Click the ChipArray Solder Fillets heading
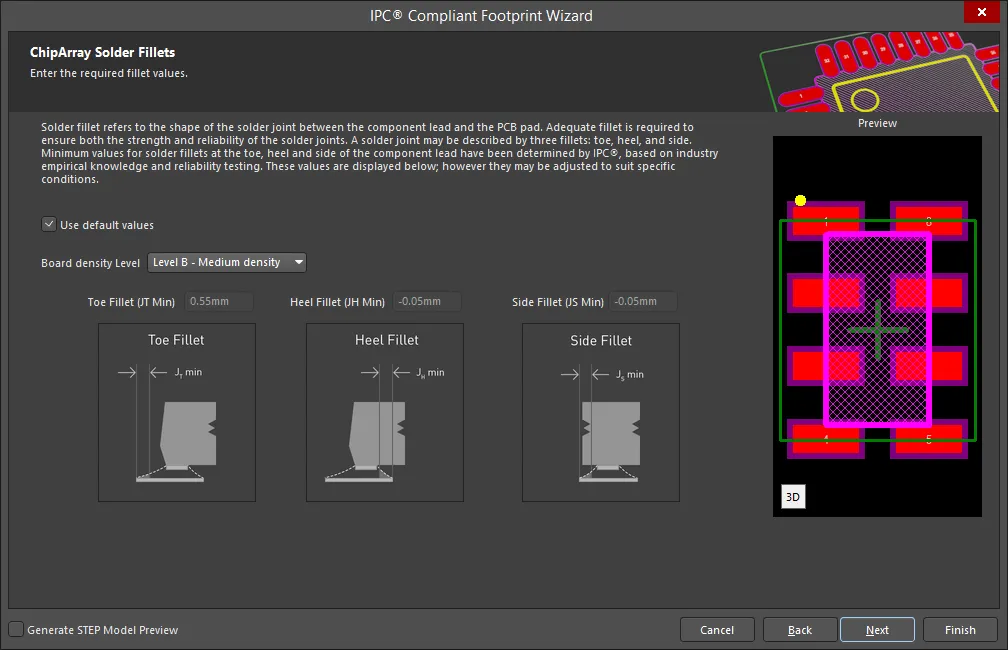The height and width of the screenshot is (650, 1008). [102, 52]
